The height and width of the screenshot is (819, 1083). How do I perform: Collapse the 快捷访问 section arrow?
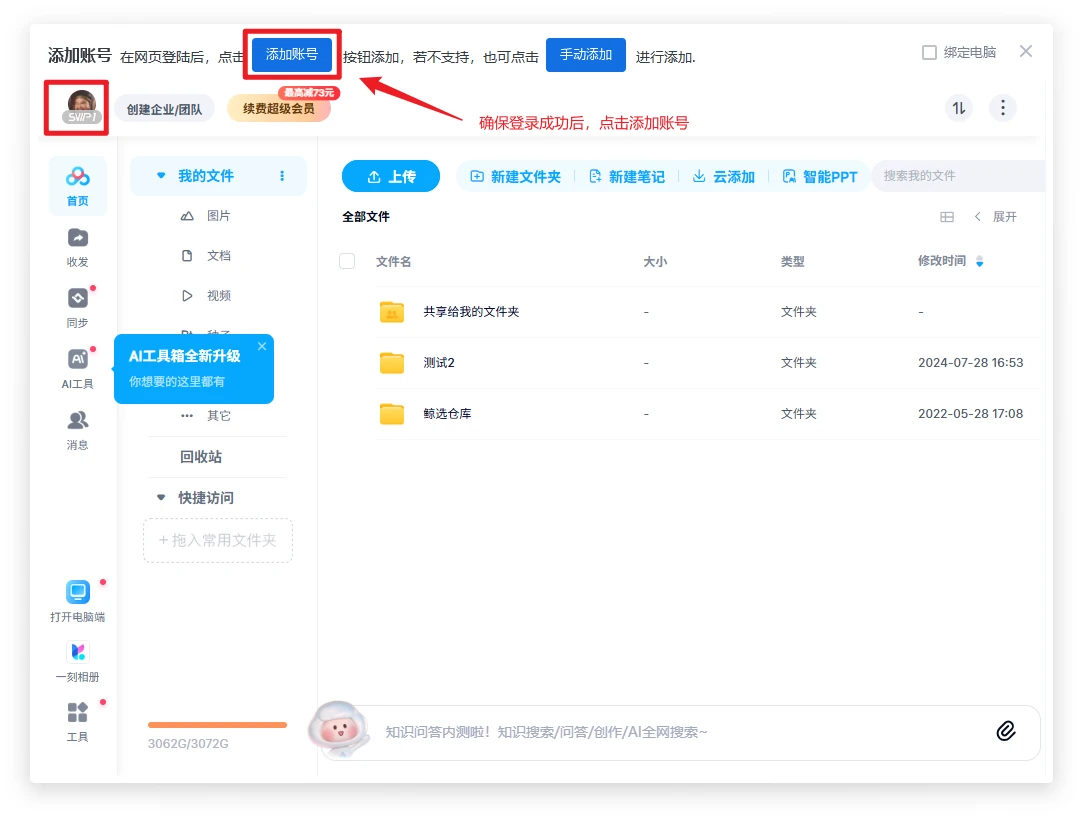(161, 498)
